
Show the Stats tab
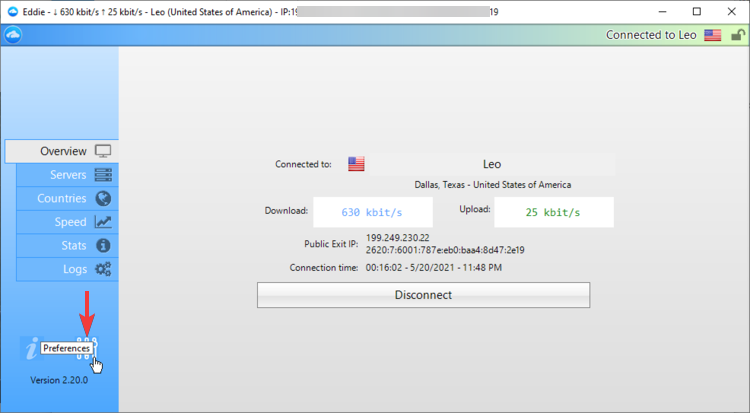coord(68,245)
